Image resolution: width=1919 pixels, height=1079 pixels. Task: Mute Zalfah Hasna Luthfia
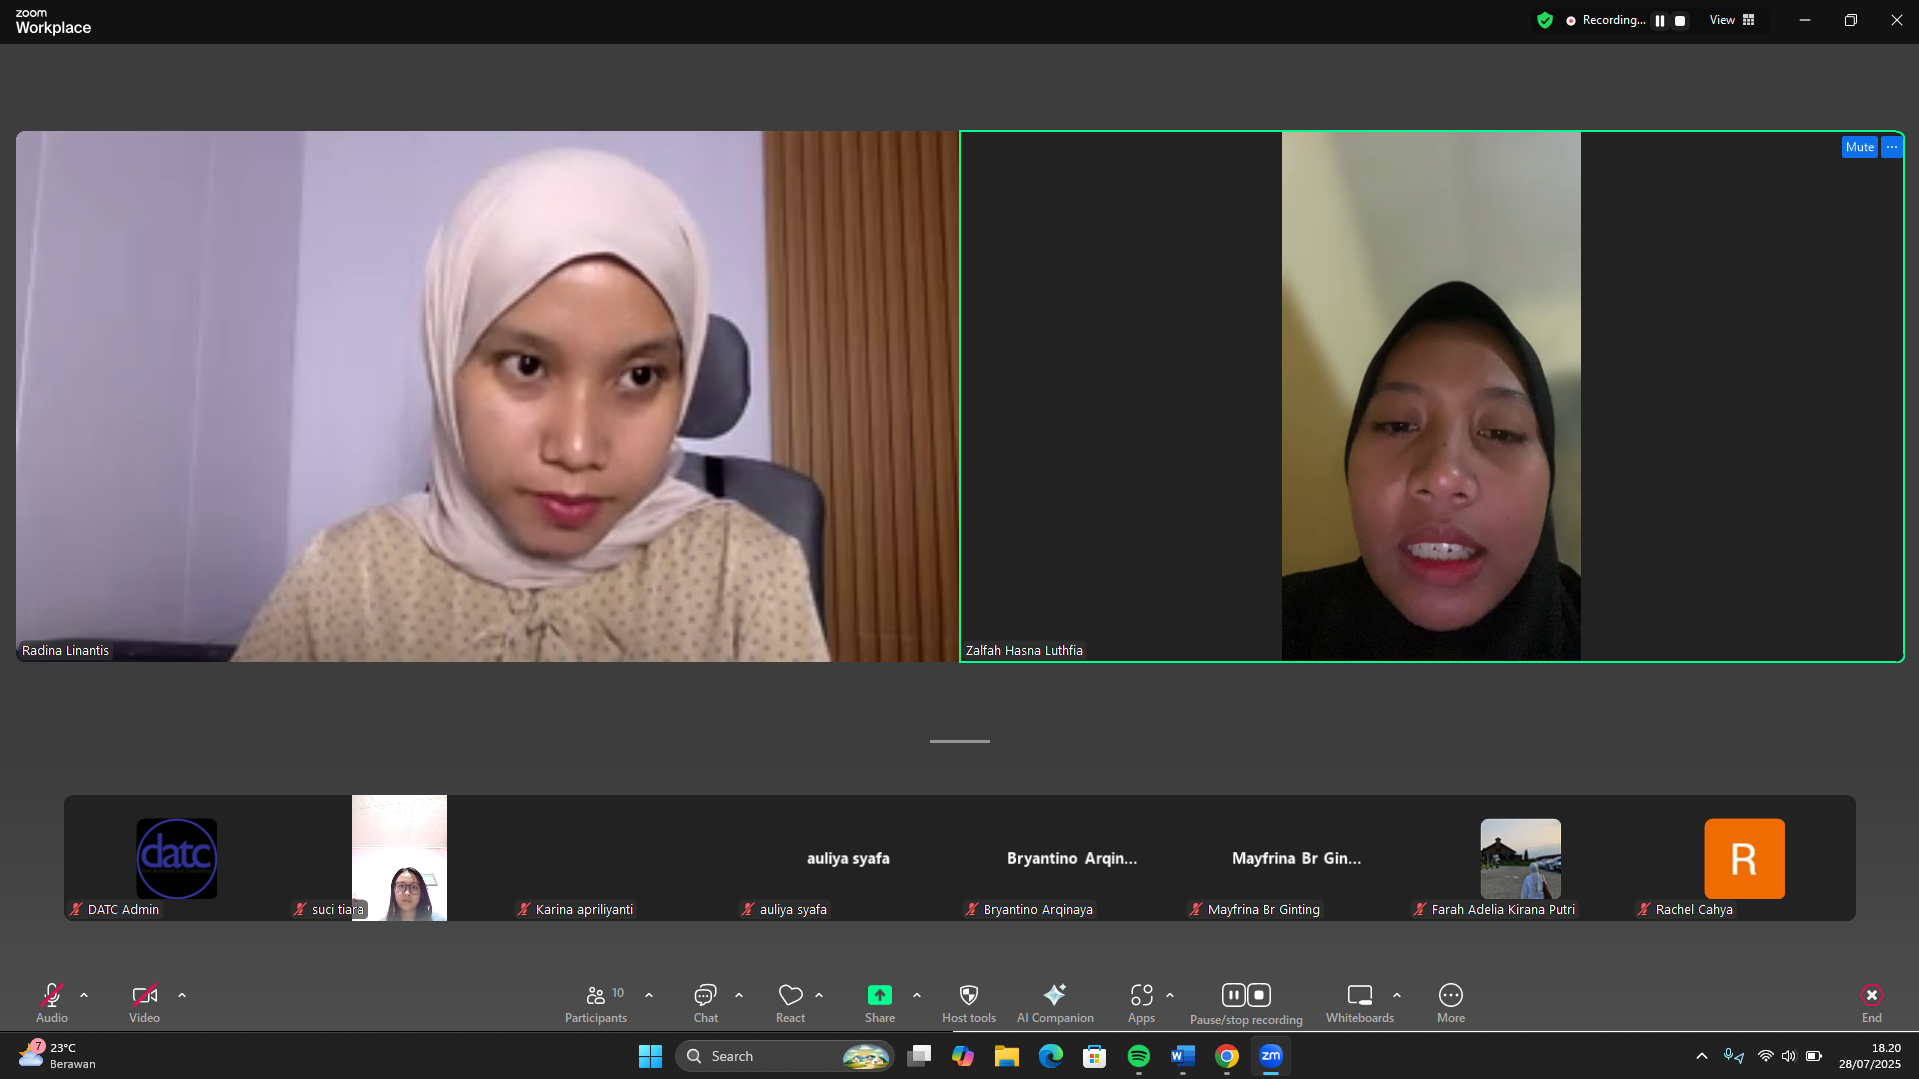(x=1859, y=147)
